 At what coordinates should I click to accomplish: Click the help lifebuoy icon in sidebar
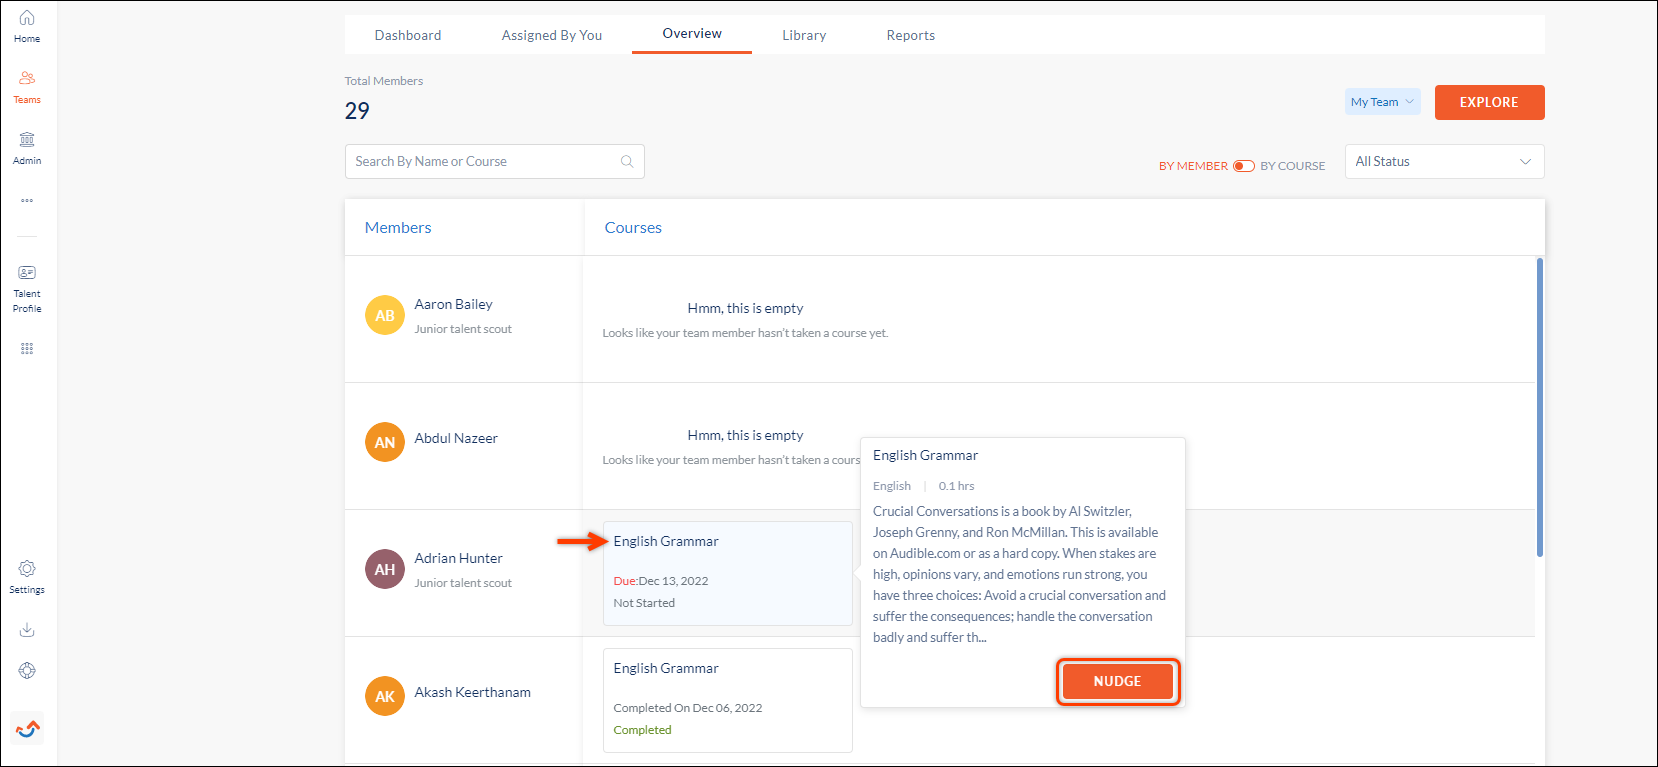pyautogui.click(x=27, y=671)
